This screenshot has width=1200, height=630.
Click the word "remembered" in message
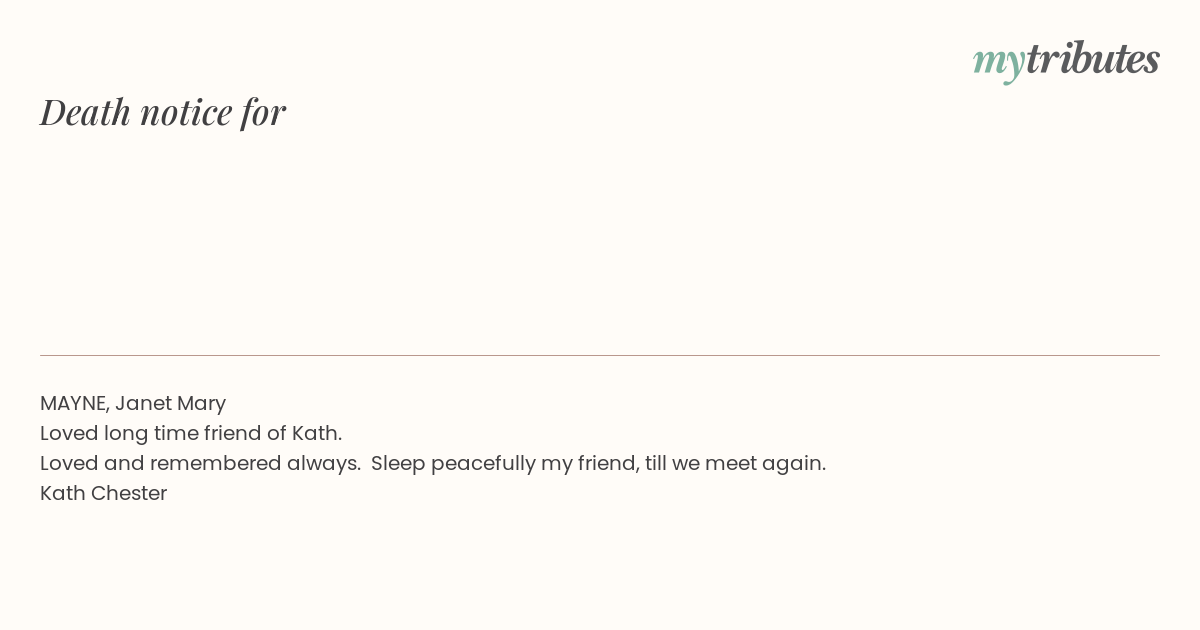(215, 463)
